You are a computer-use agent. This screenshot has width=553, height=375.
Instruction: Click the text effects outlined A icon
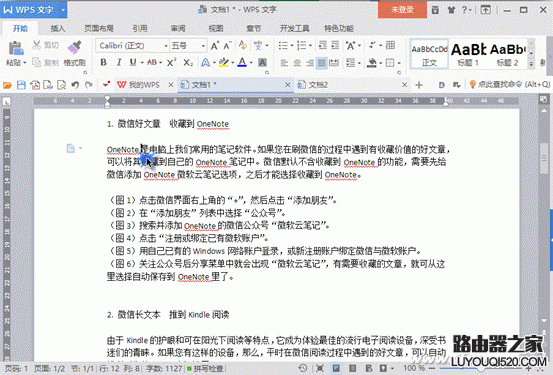click(205, 63)
